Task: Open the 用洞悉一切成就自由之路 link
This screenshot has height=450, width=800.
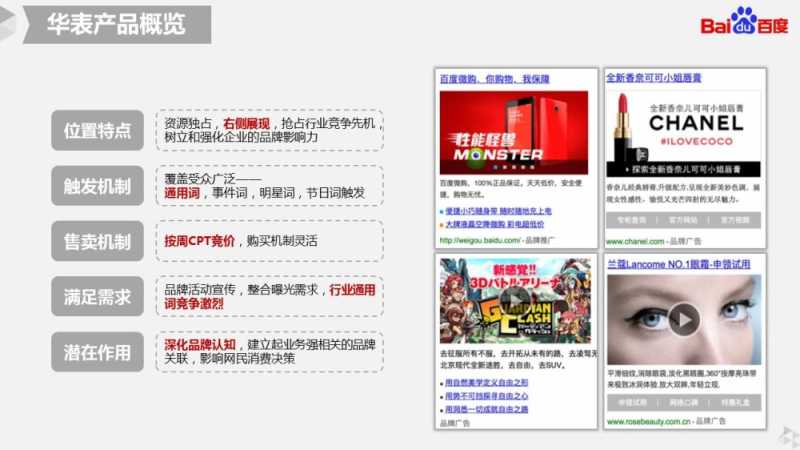Action: coord(486,409)
